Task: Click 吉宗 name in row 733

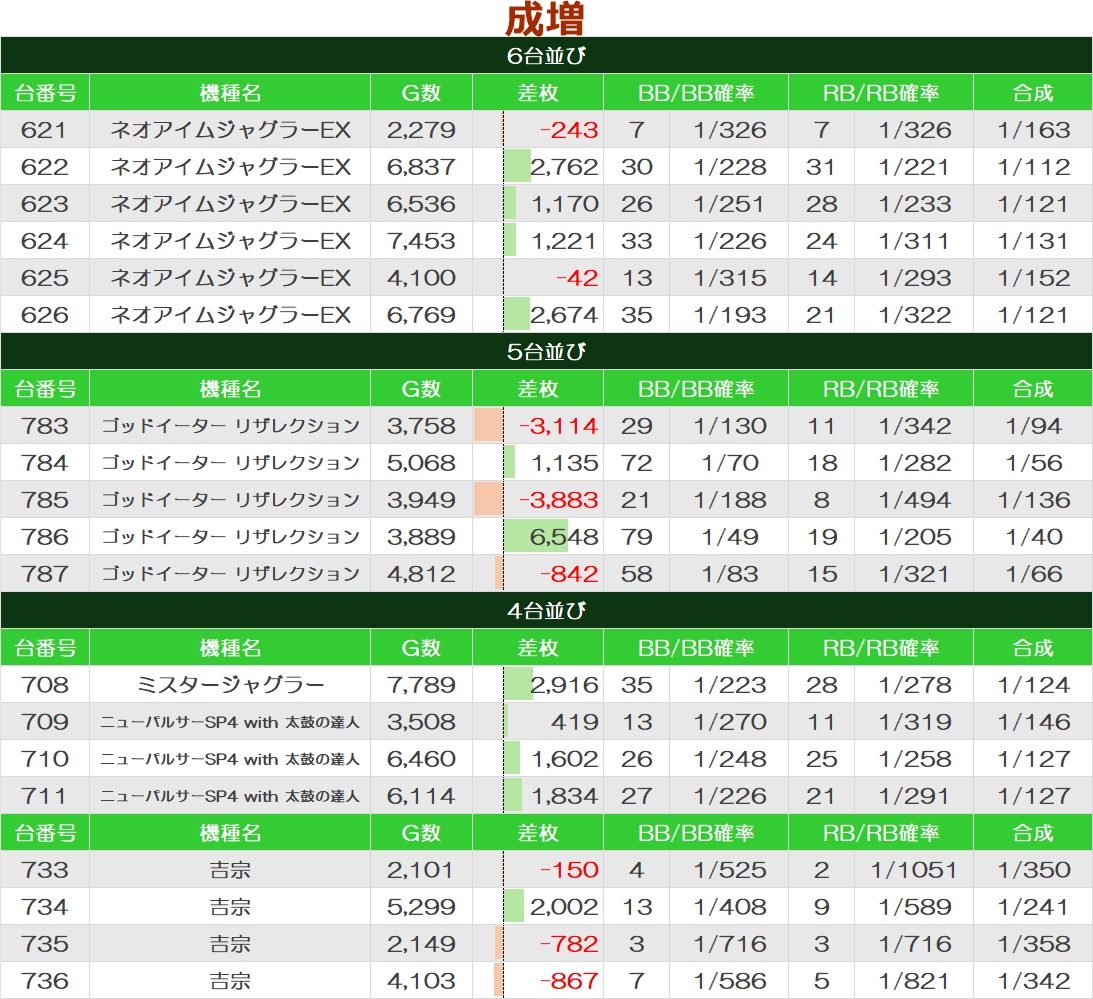Action: (x=230, y=869)
